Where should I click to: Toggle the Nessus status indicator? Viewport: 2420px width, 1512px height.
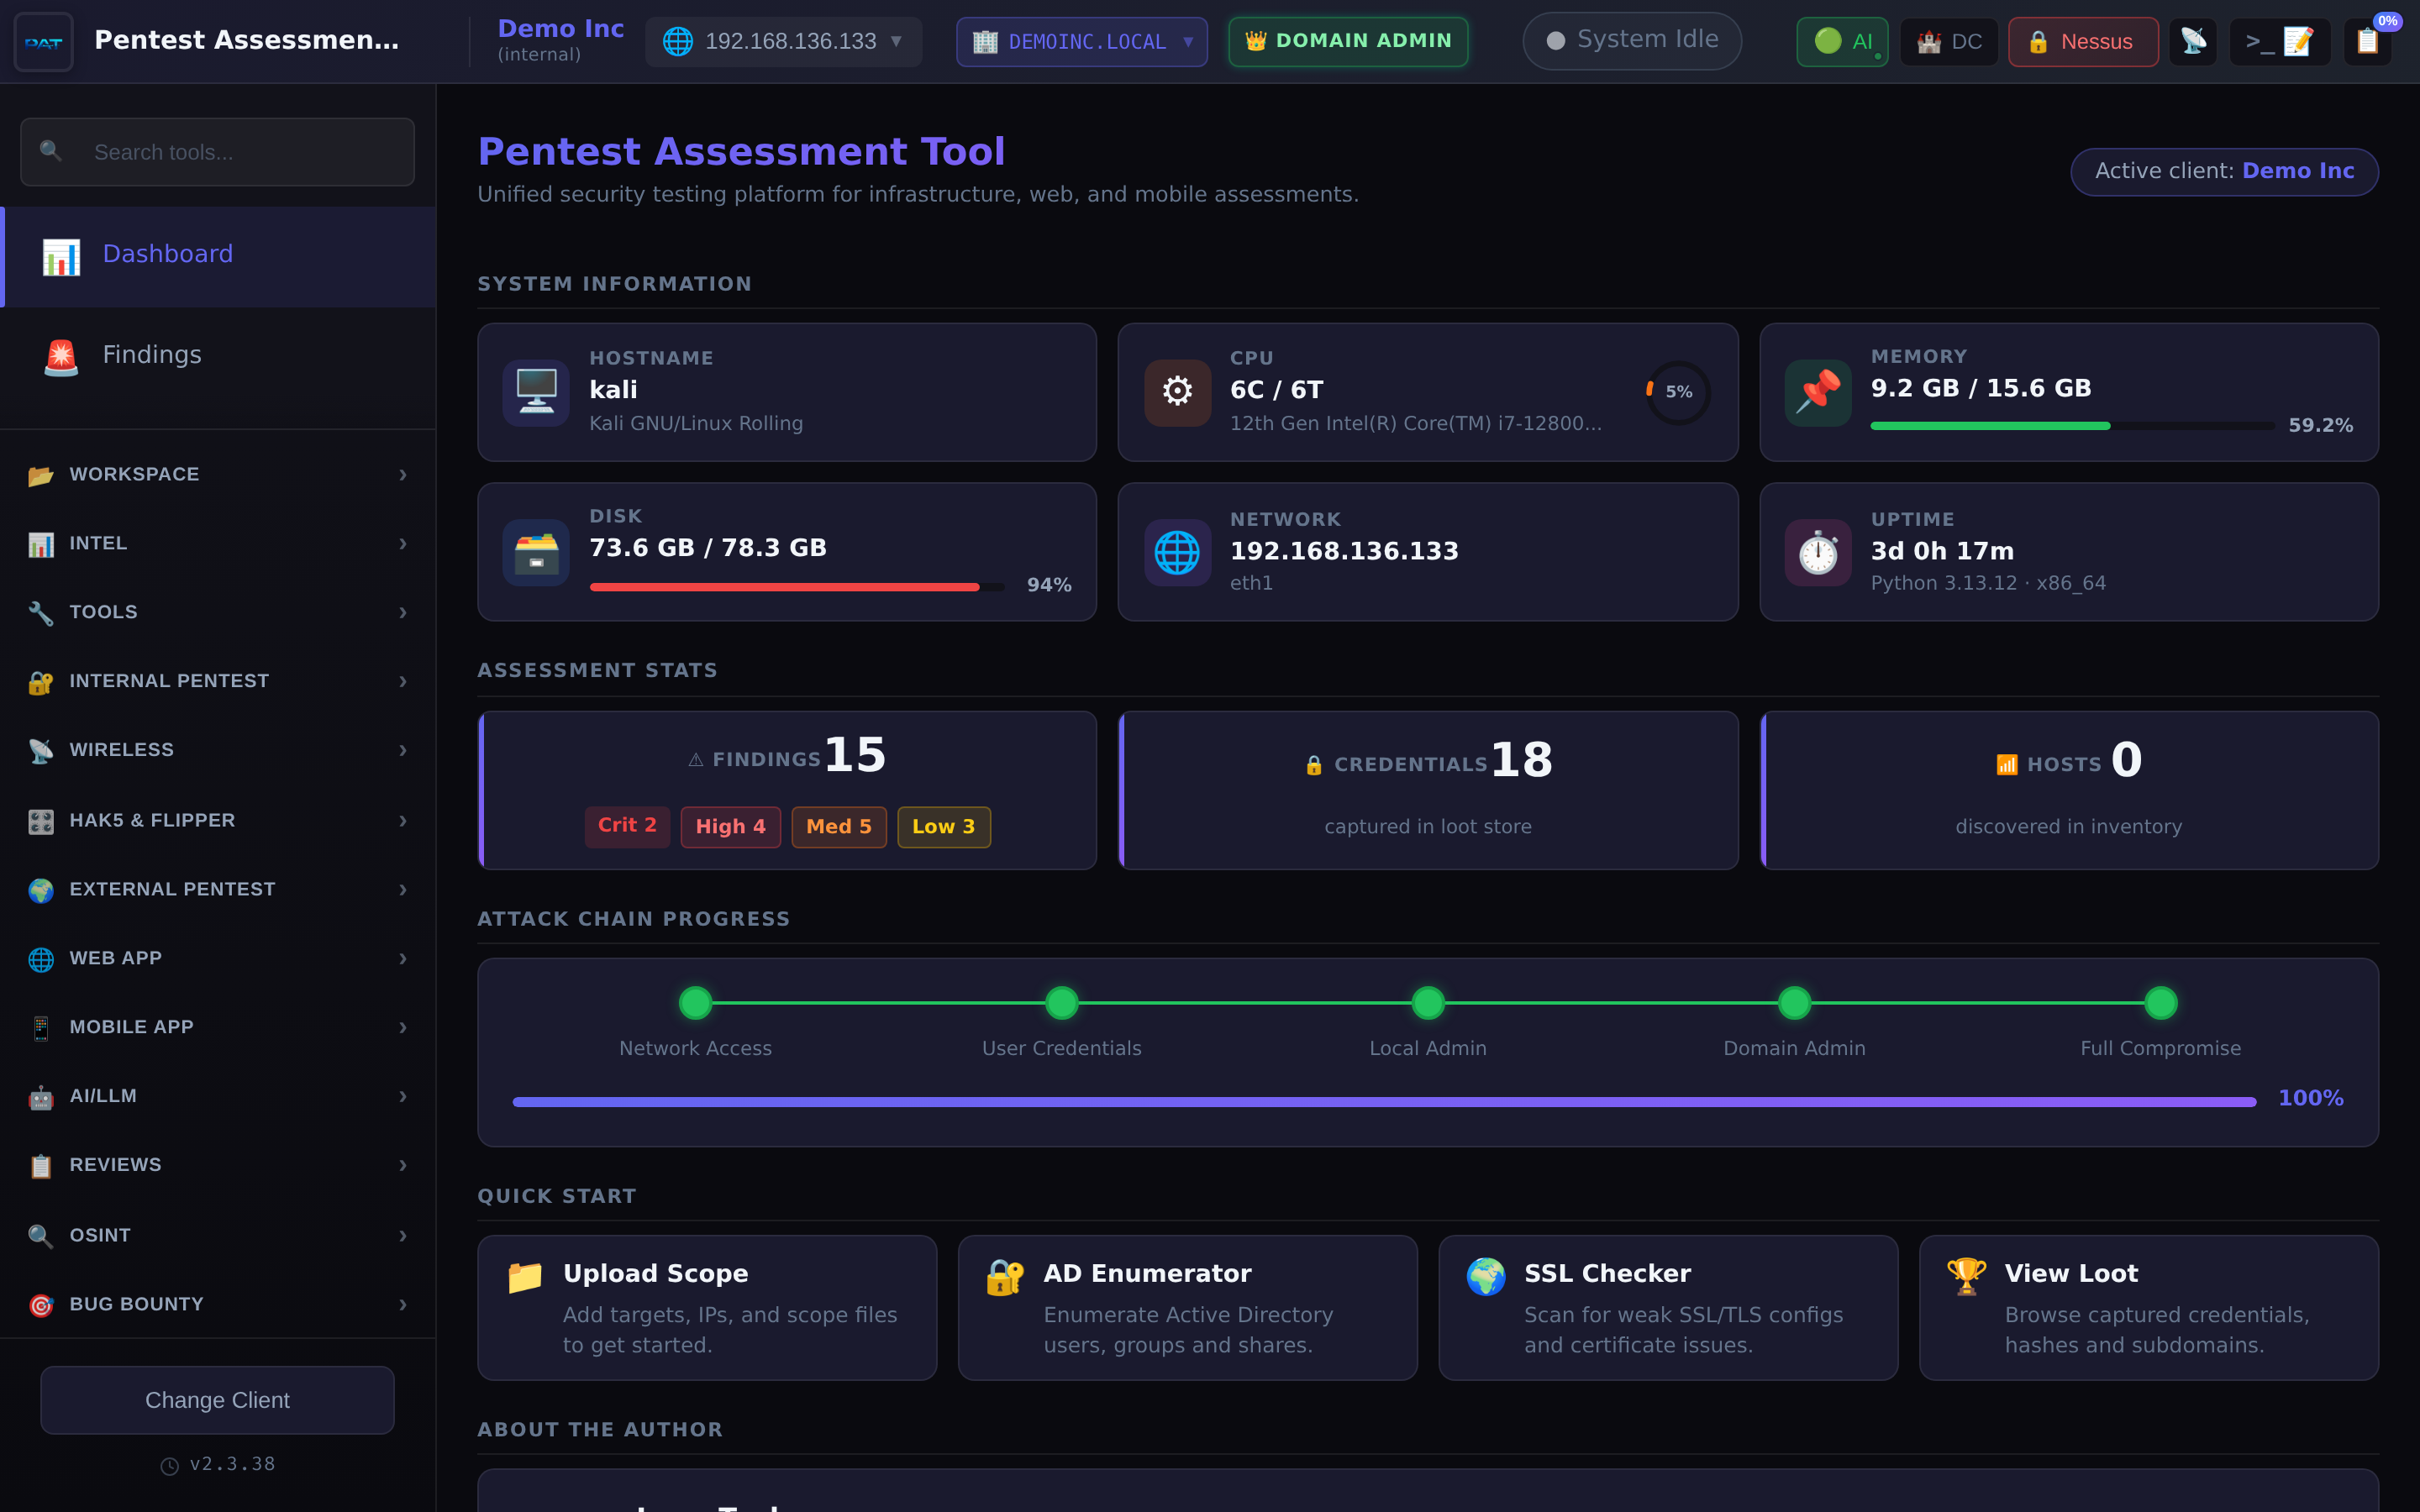[x=2082, y=41]
